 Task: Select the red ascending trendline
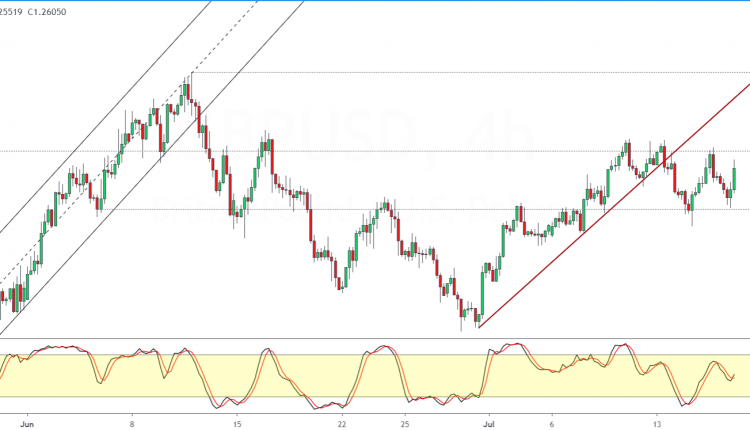coord(614,206)
